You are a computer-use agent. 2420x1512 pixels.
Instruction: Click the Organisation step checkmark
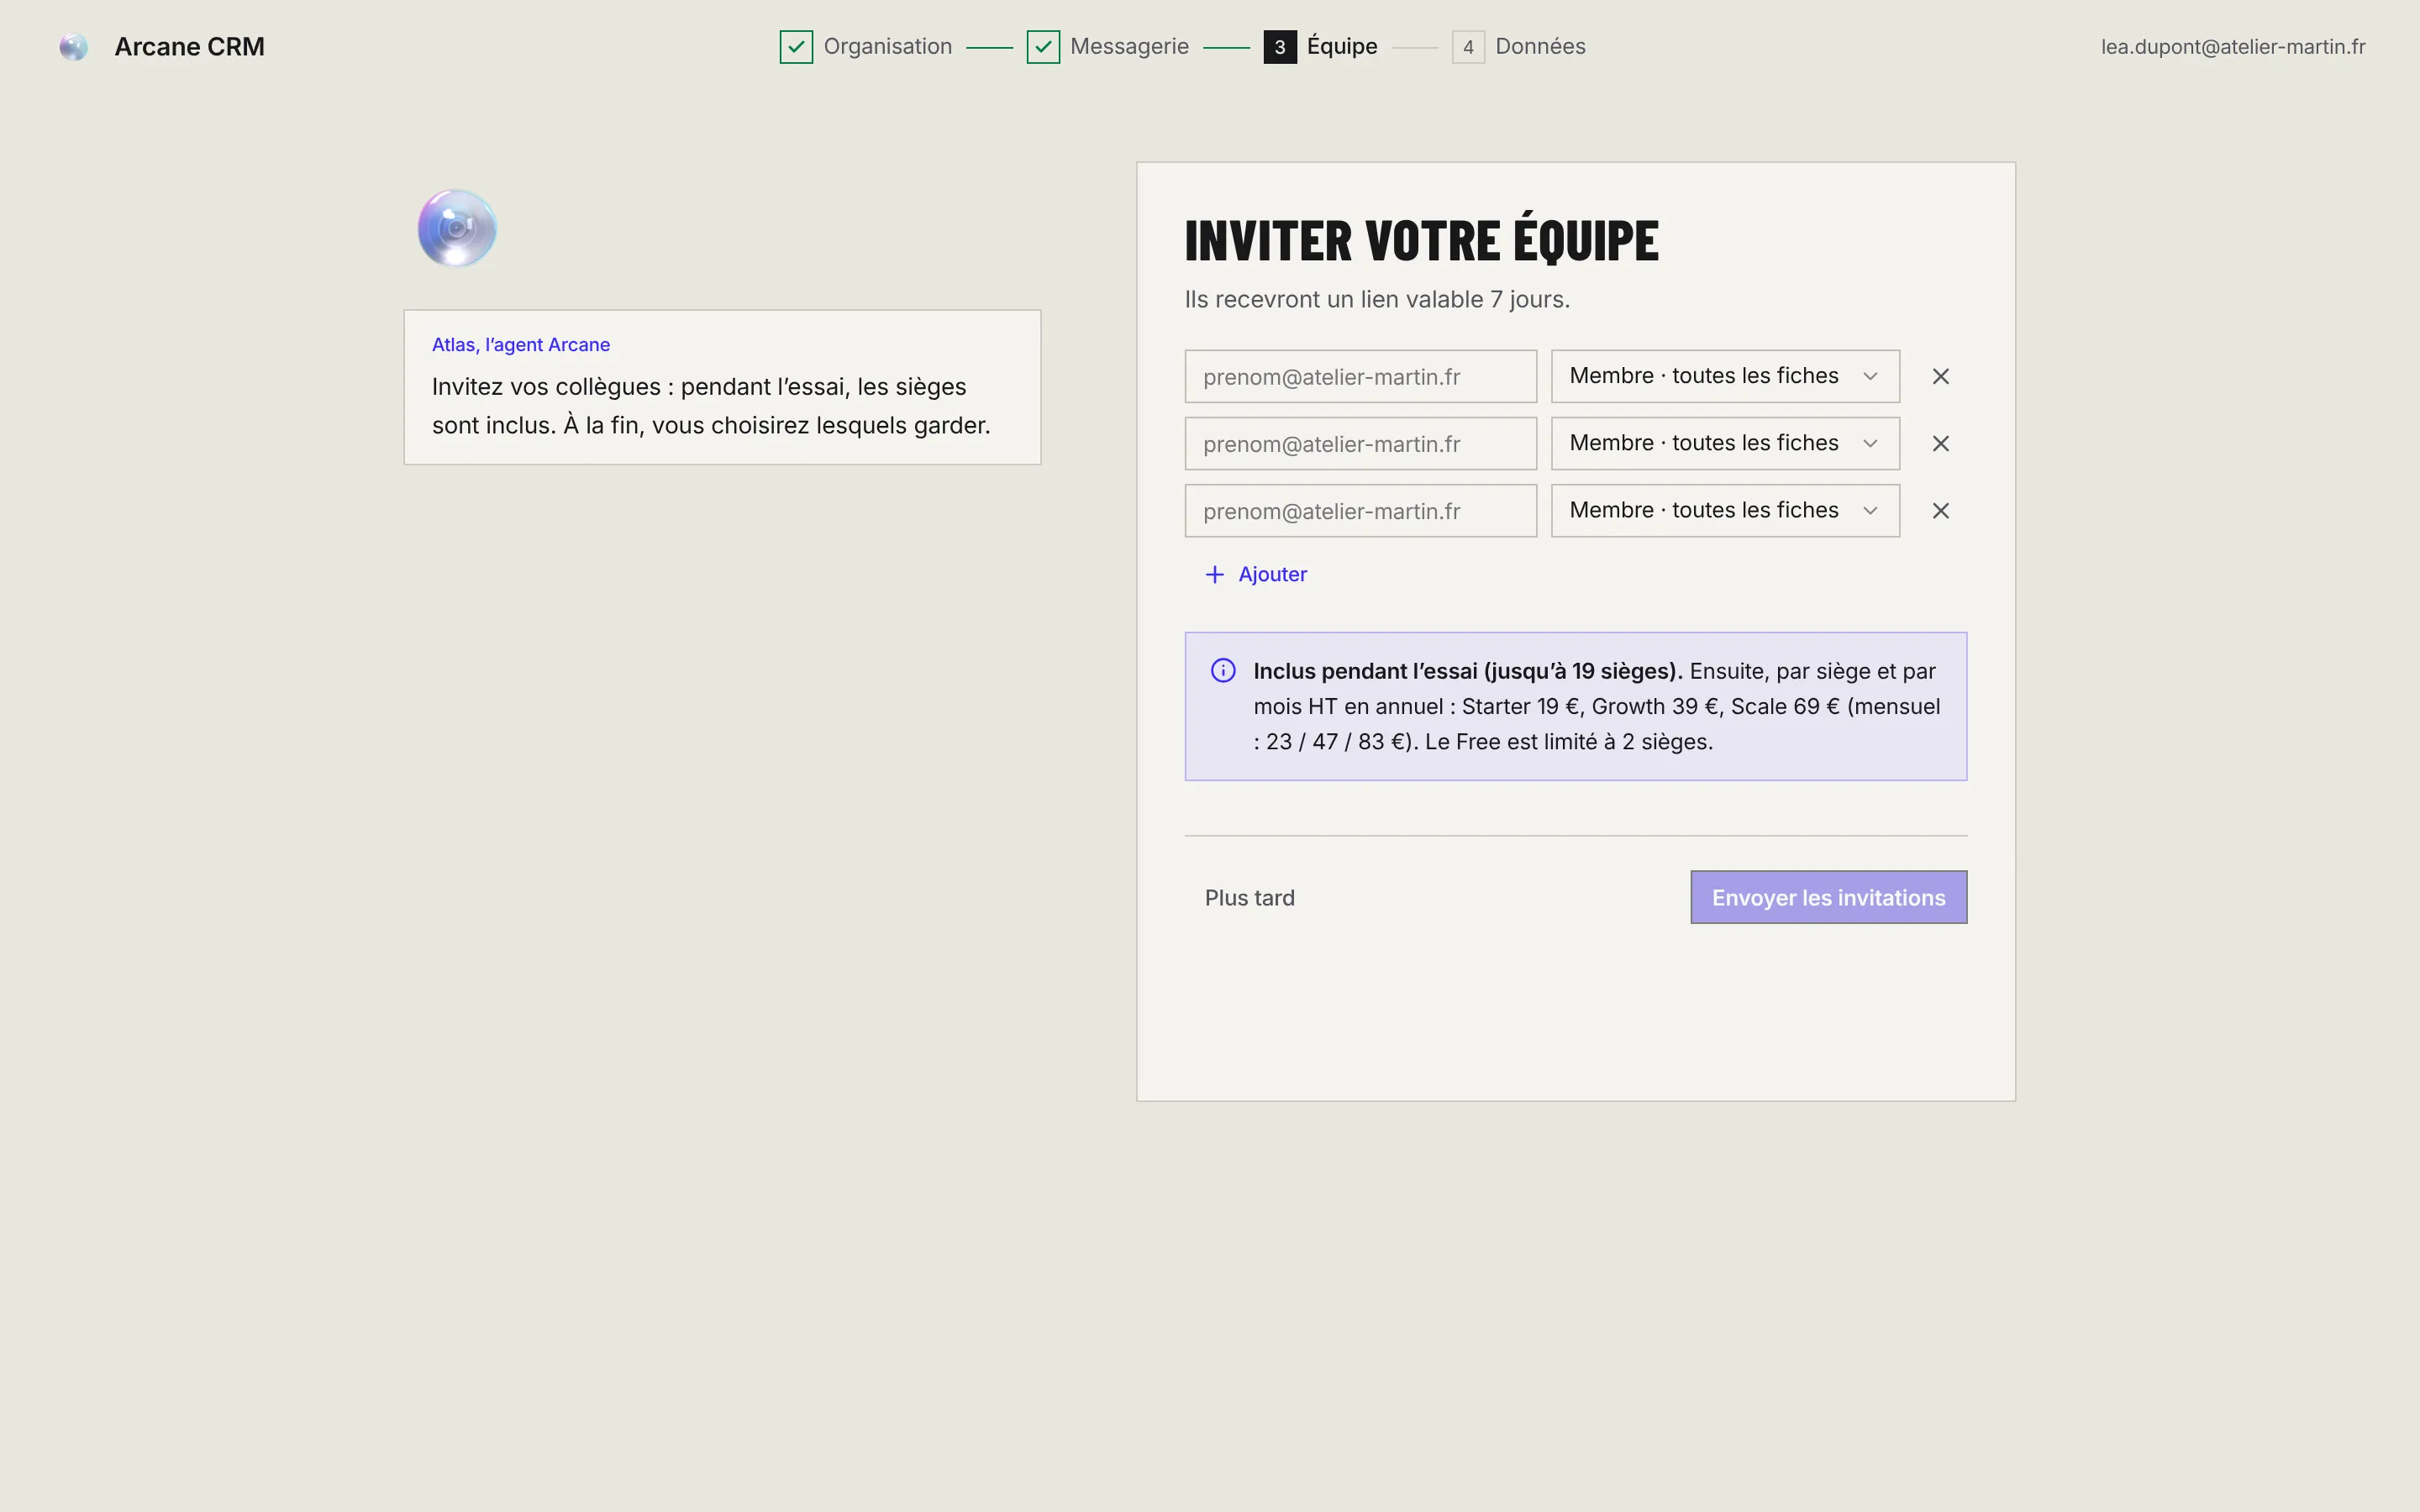point(796,47)
